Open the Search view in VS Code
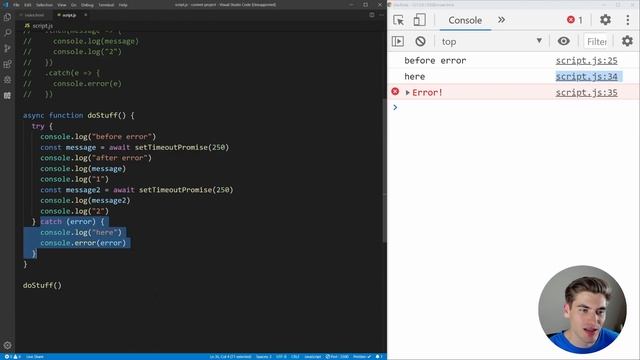 coord(7,33)
